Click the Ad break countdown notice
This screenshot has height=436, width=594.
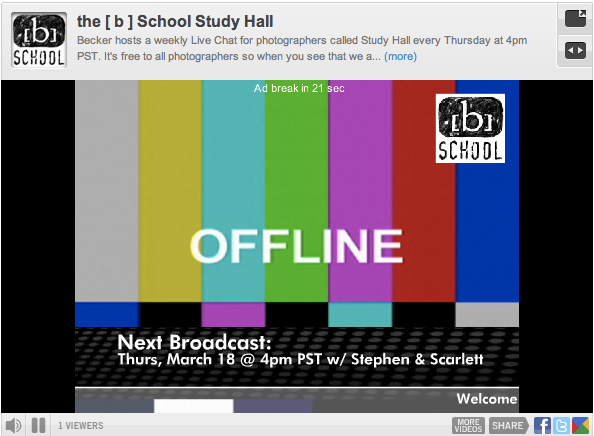(x=299, y=88)
